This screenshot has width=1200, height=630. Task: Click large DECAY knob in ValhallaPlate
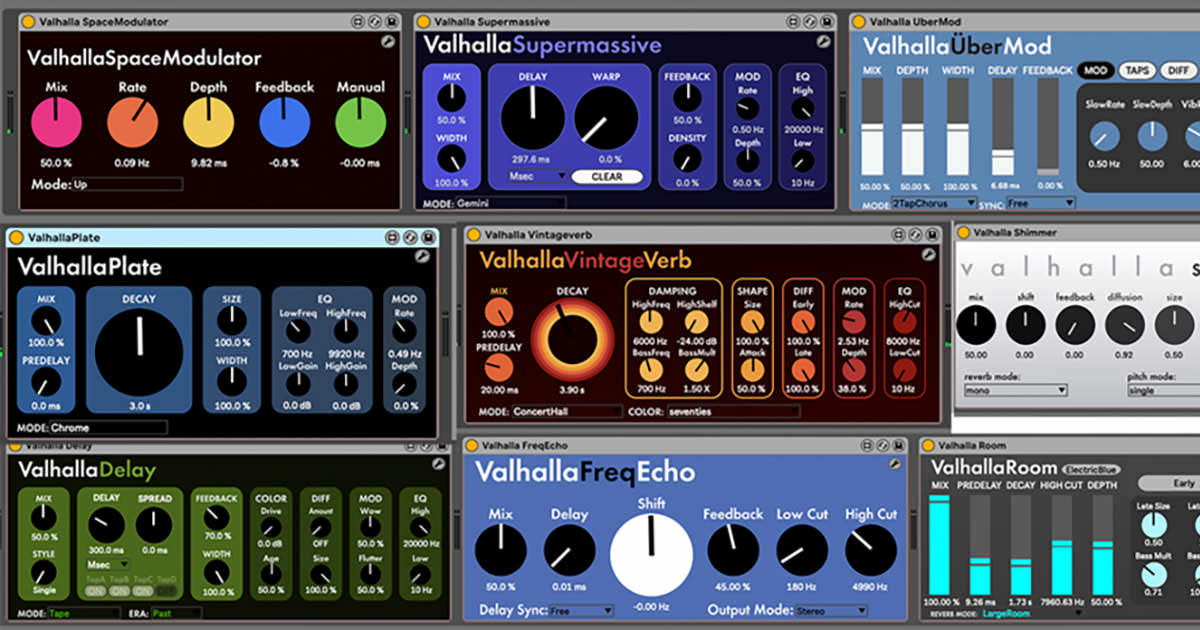point(139,350)
